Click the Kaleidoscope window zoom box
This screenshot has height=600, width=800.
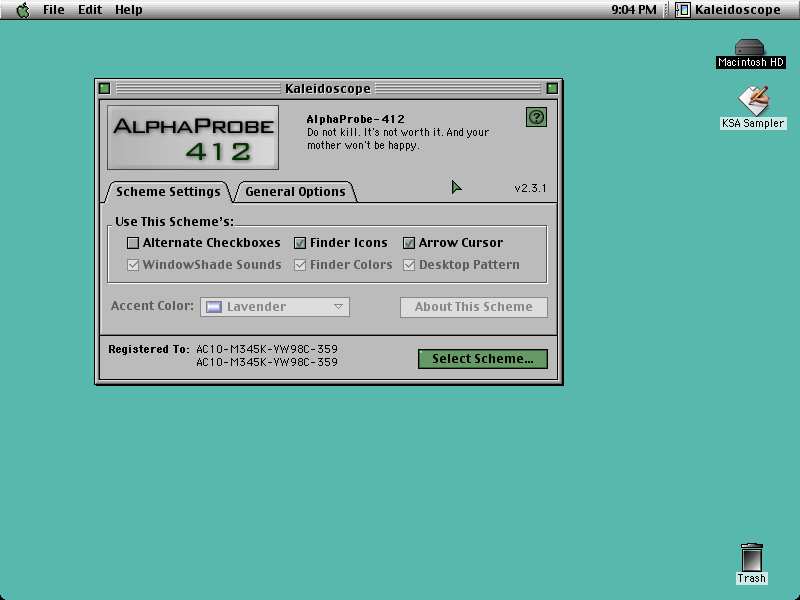click(x=552, y=88)
